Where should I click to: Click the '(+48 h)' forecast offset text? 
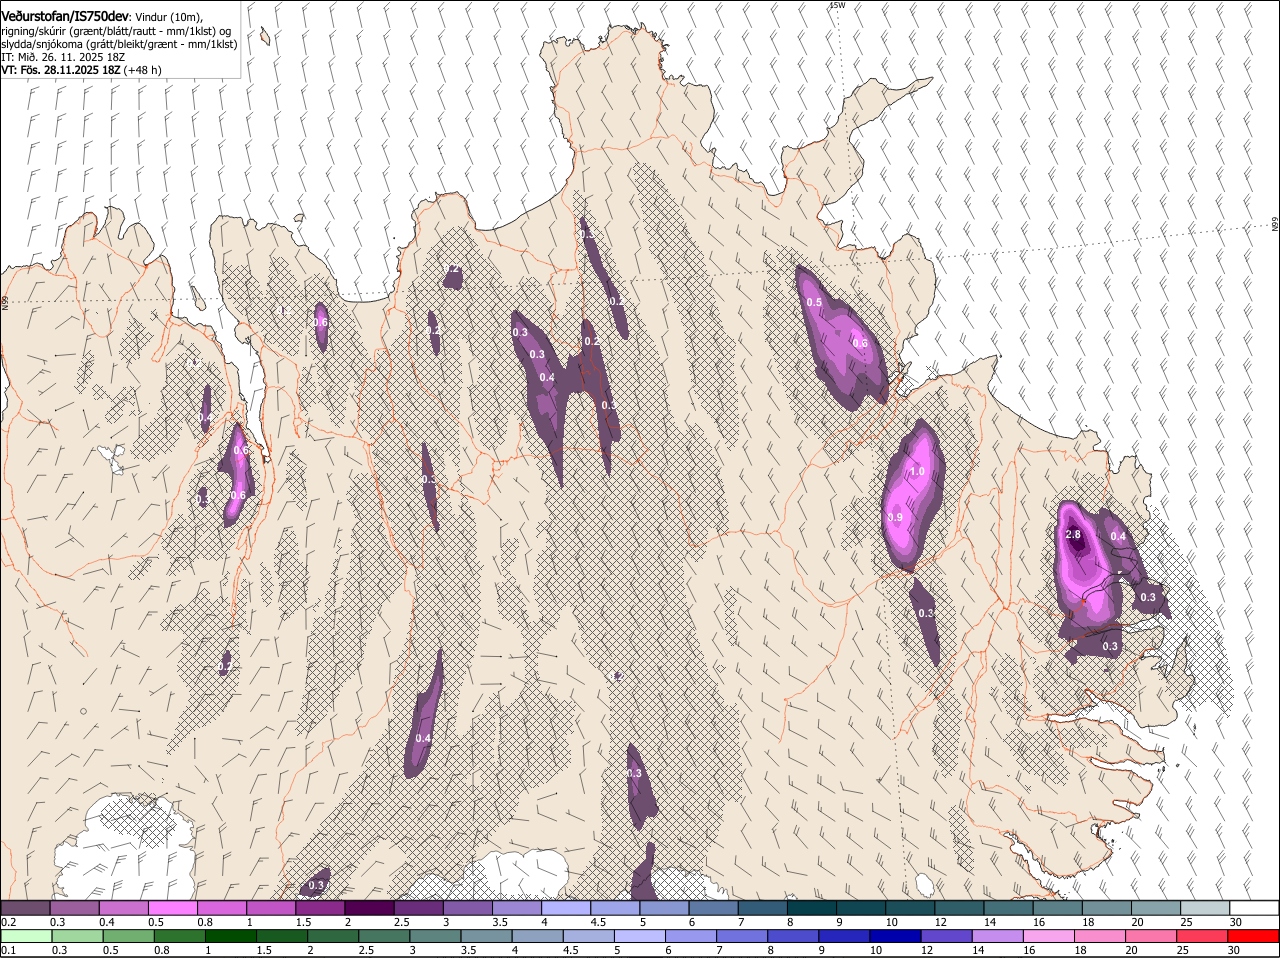click(142, 70)
